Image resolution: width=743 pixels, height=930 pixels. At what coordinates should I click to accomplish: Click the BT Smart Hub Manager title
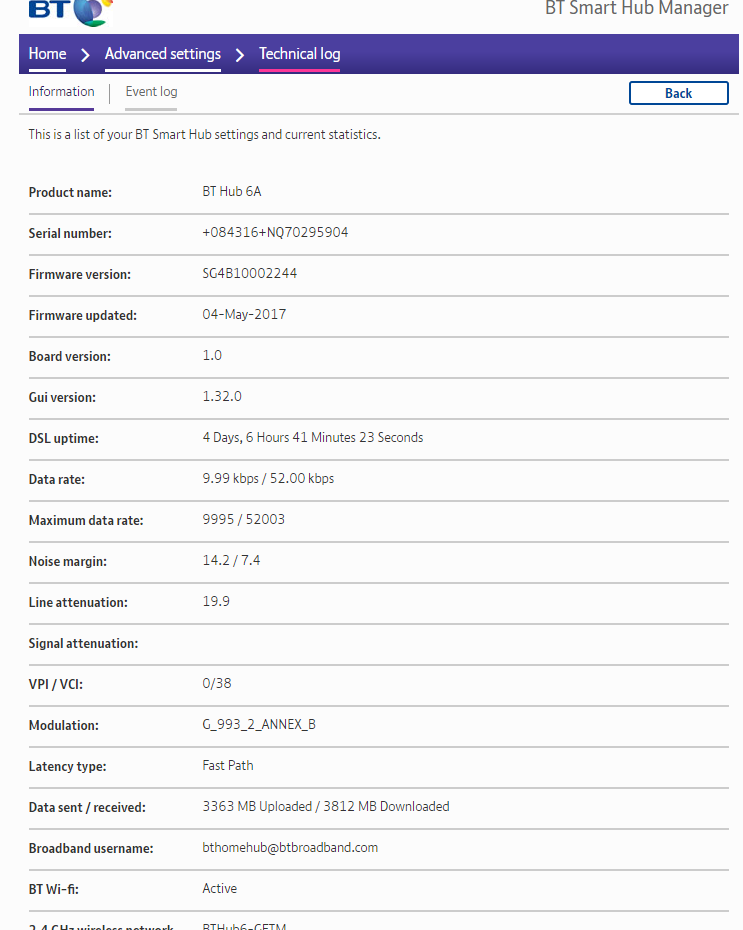click(x=636, y=8)
